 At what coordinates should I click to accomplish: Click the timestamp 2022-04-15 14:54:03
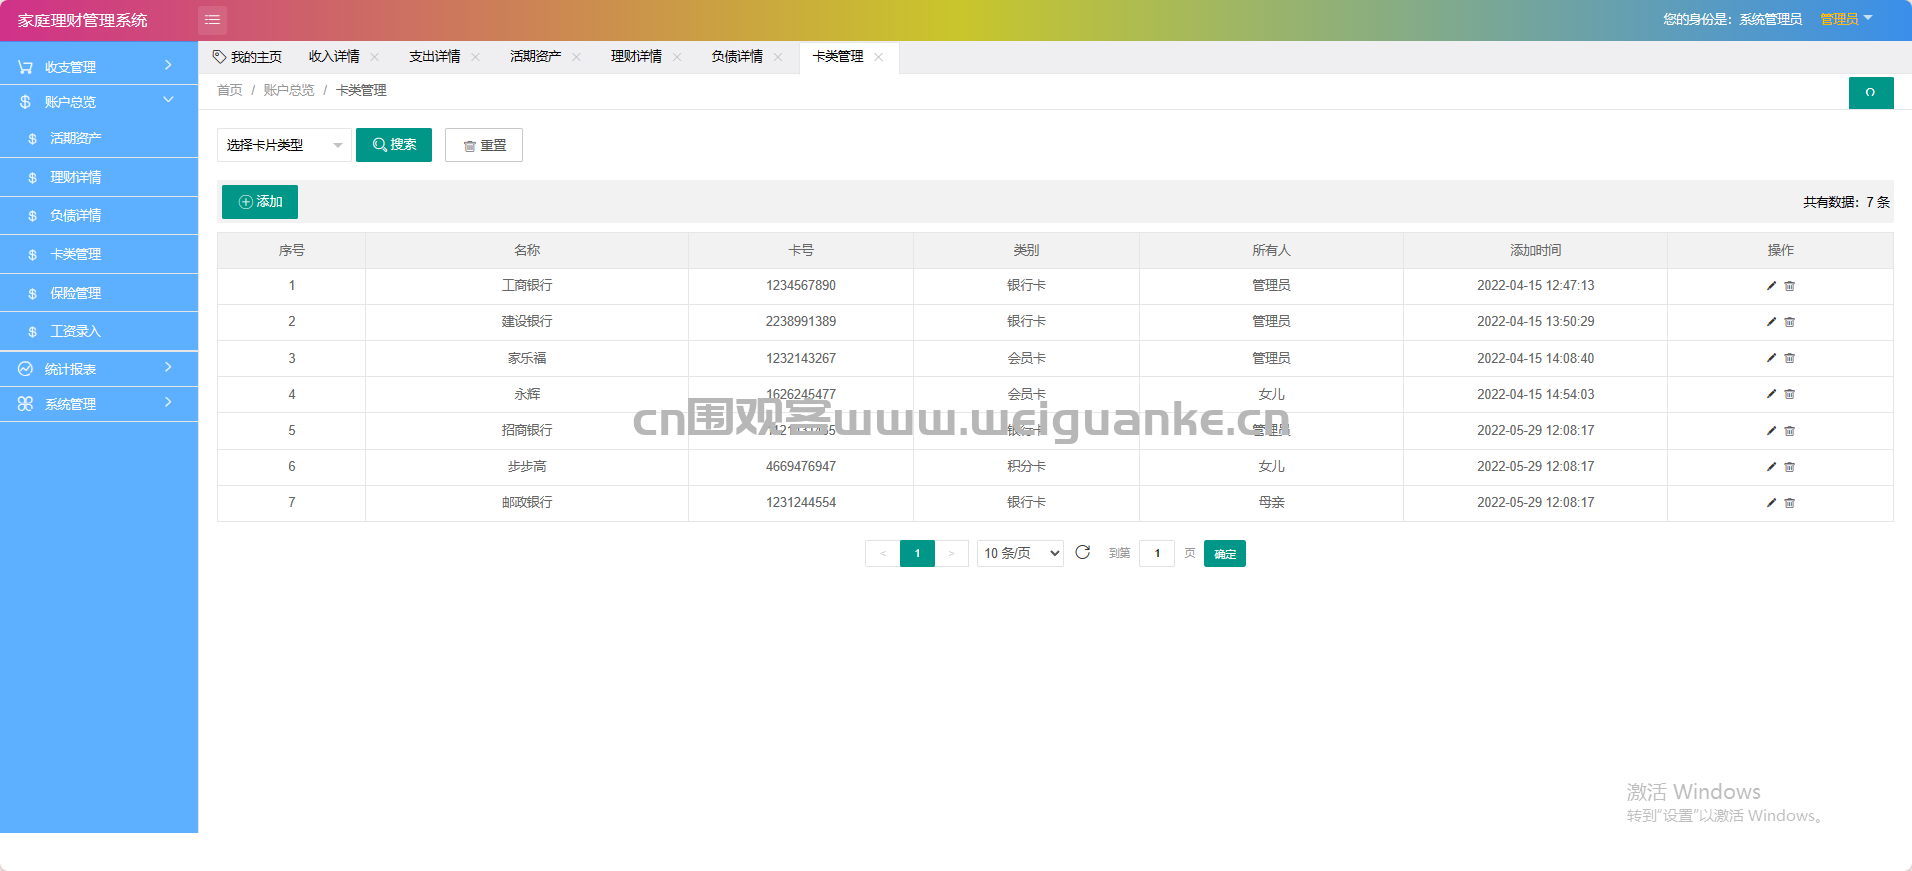tap(1535, 395)
